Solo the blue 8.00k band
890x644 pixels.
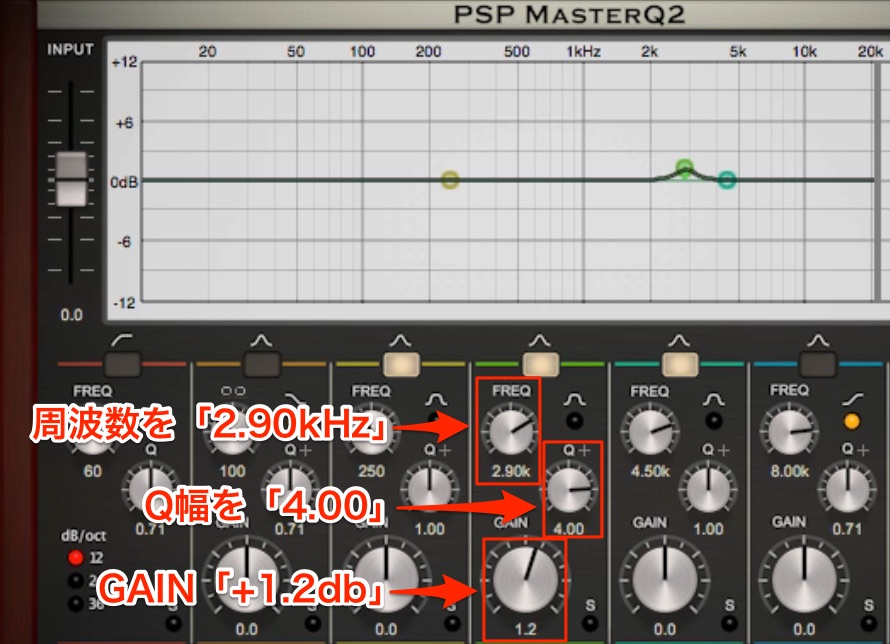point(868,624)
